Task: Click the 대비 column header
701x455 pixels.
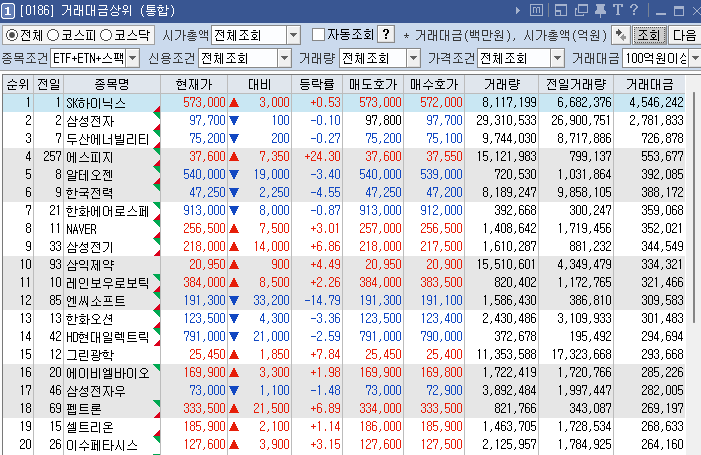Action: [259, 84]
